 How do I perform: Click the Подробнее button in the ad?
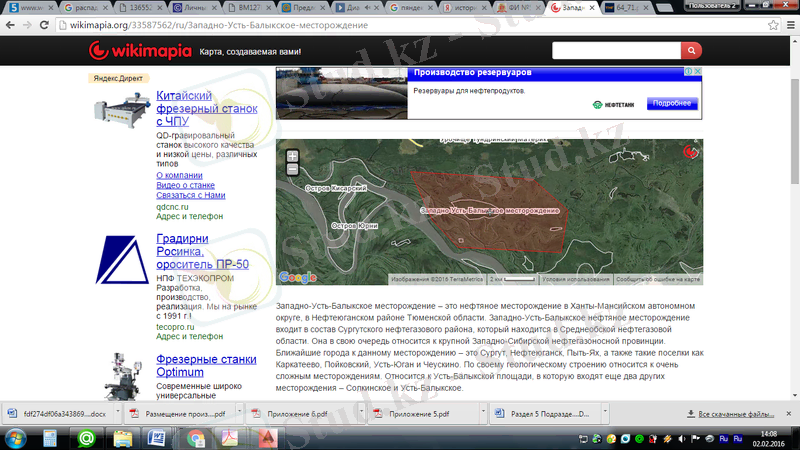pyautogui.click(x=670, y=103)
